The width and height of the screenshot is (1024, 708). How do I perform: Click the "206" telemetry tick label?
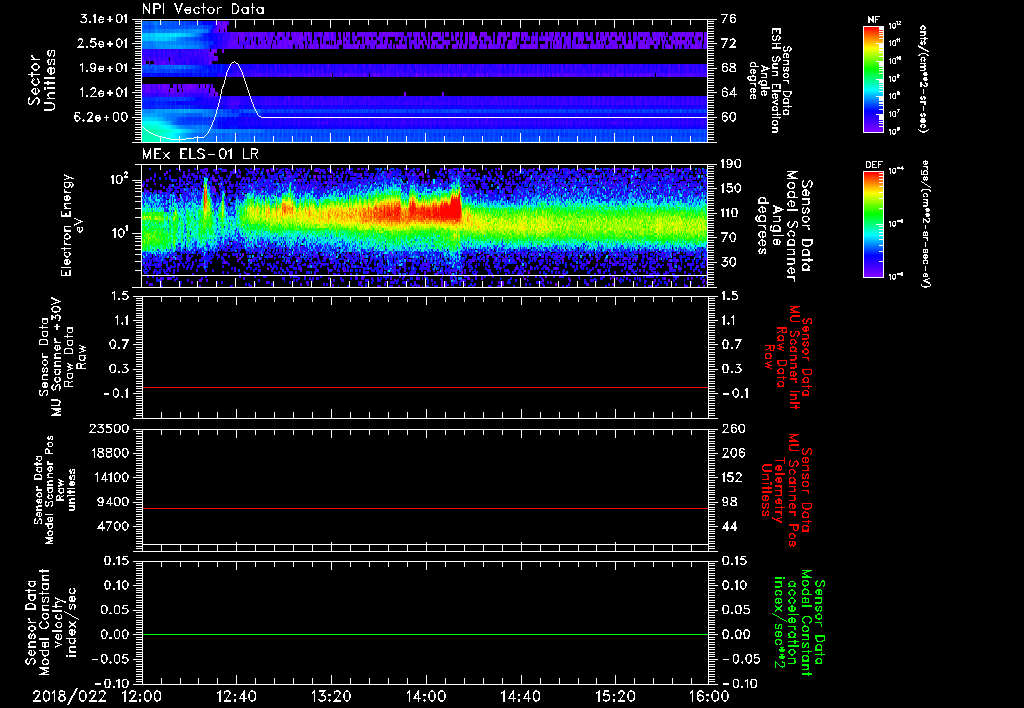point(731,453)
